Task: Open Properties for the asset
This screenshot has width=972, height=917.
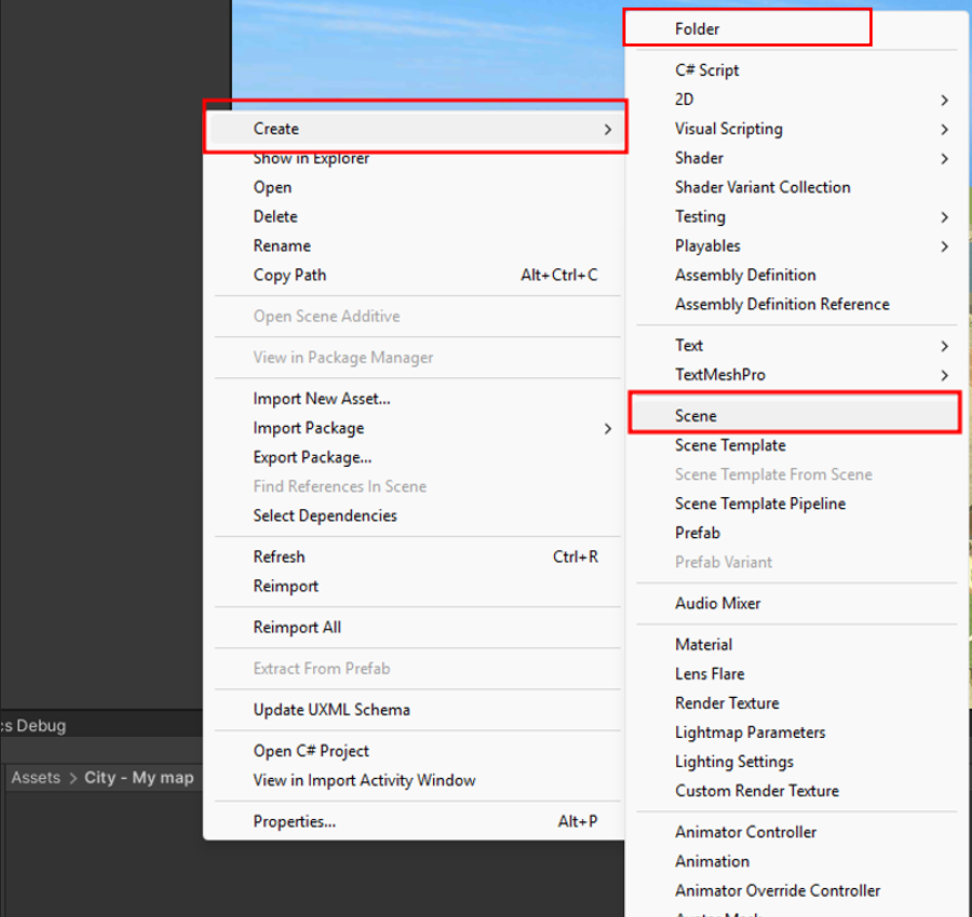Action: (294, 821)
